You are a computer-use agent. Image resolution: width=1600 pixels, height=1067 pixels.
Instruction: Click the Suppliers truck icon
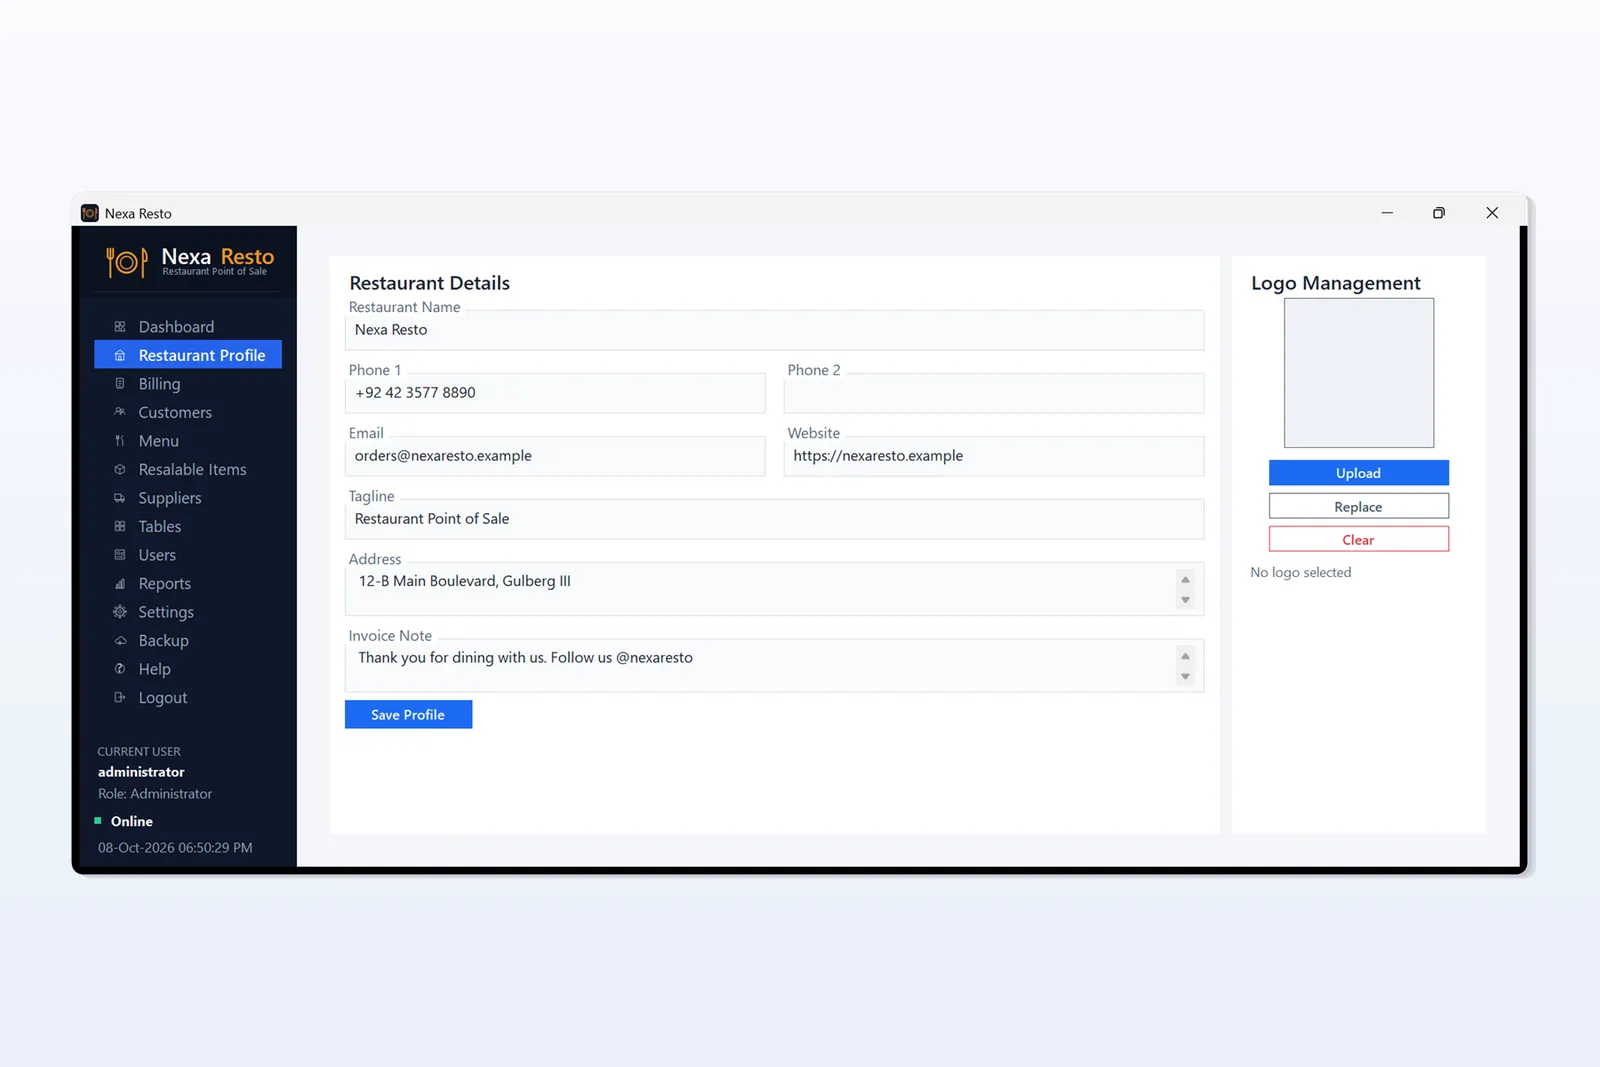pos(120,498)
